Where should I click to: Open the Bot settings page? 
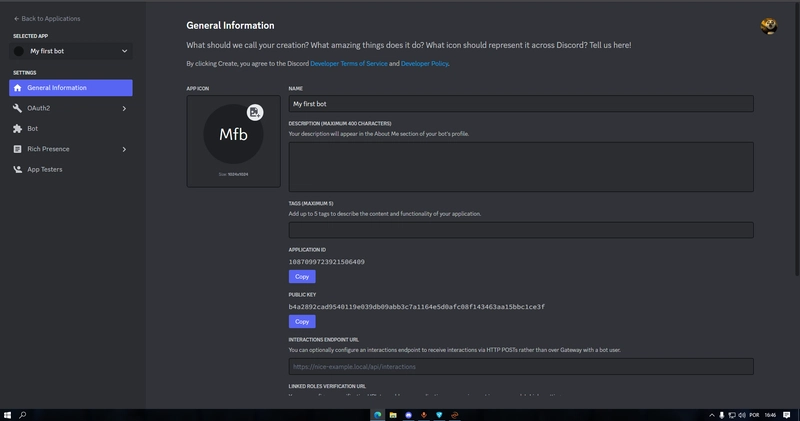tap(71, 129)
